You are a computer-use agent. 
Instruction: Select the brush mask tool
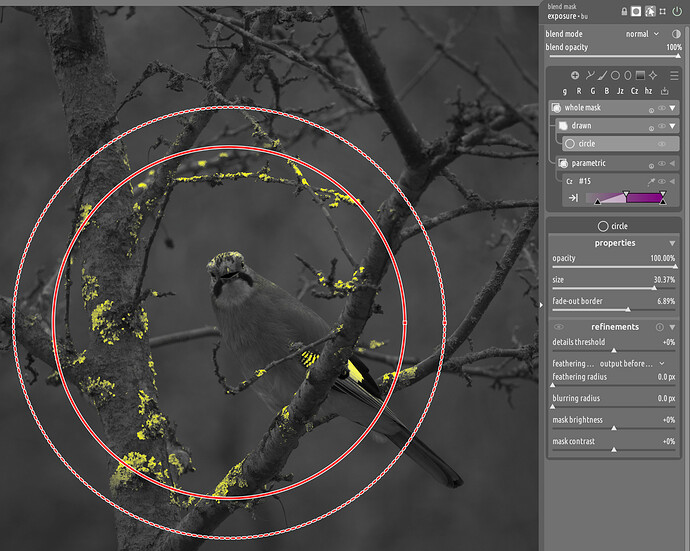tap(602, 75)
